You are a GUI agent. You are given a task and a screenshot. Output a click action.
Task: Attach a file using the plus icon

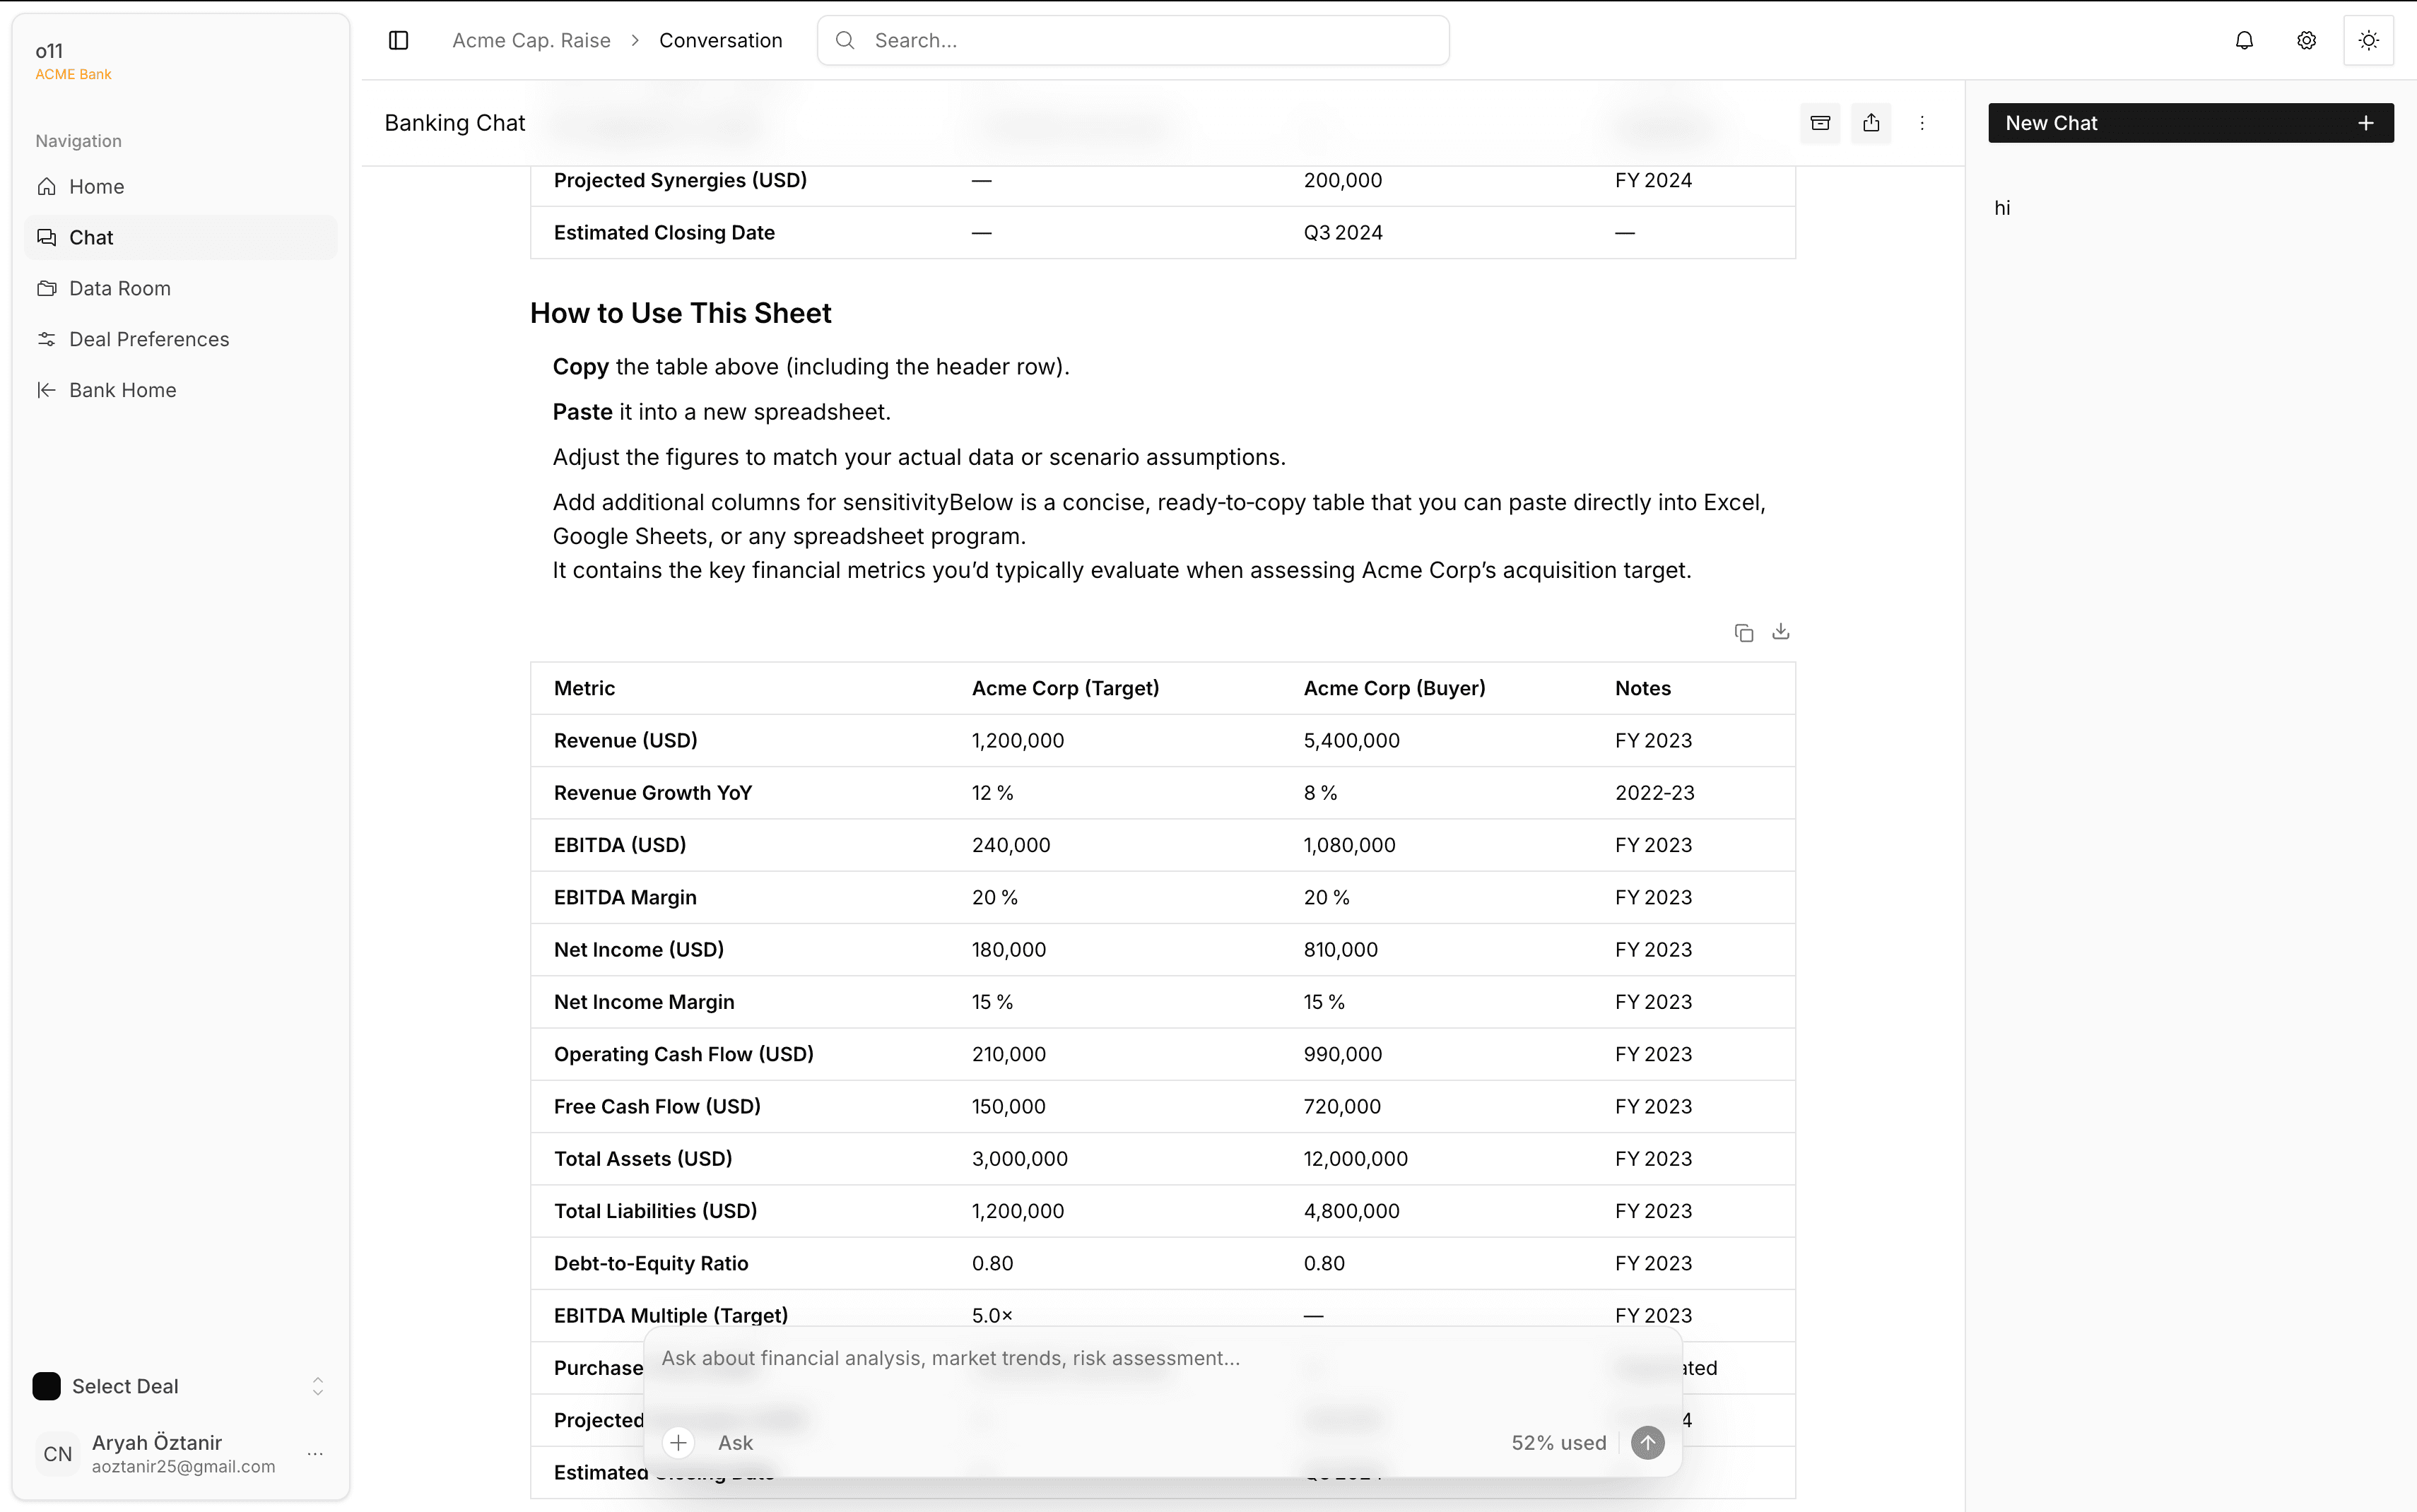point(679,1442)
